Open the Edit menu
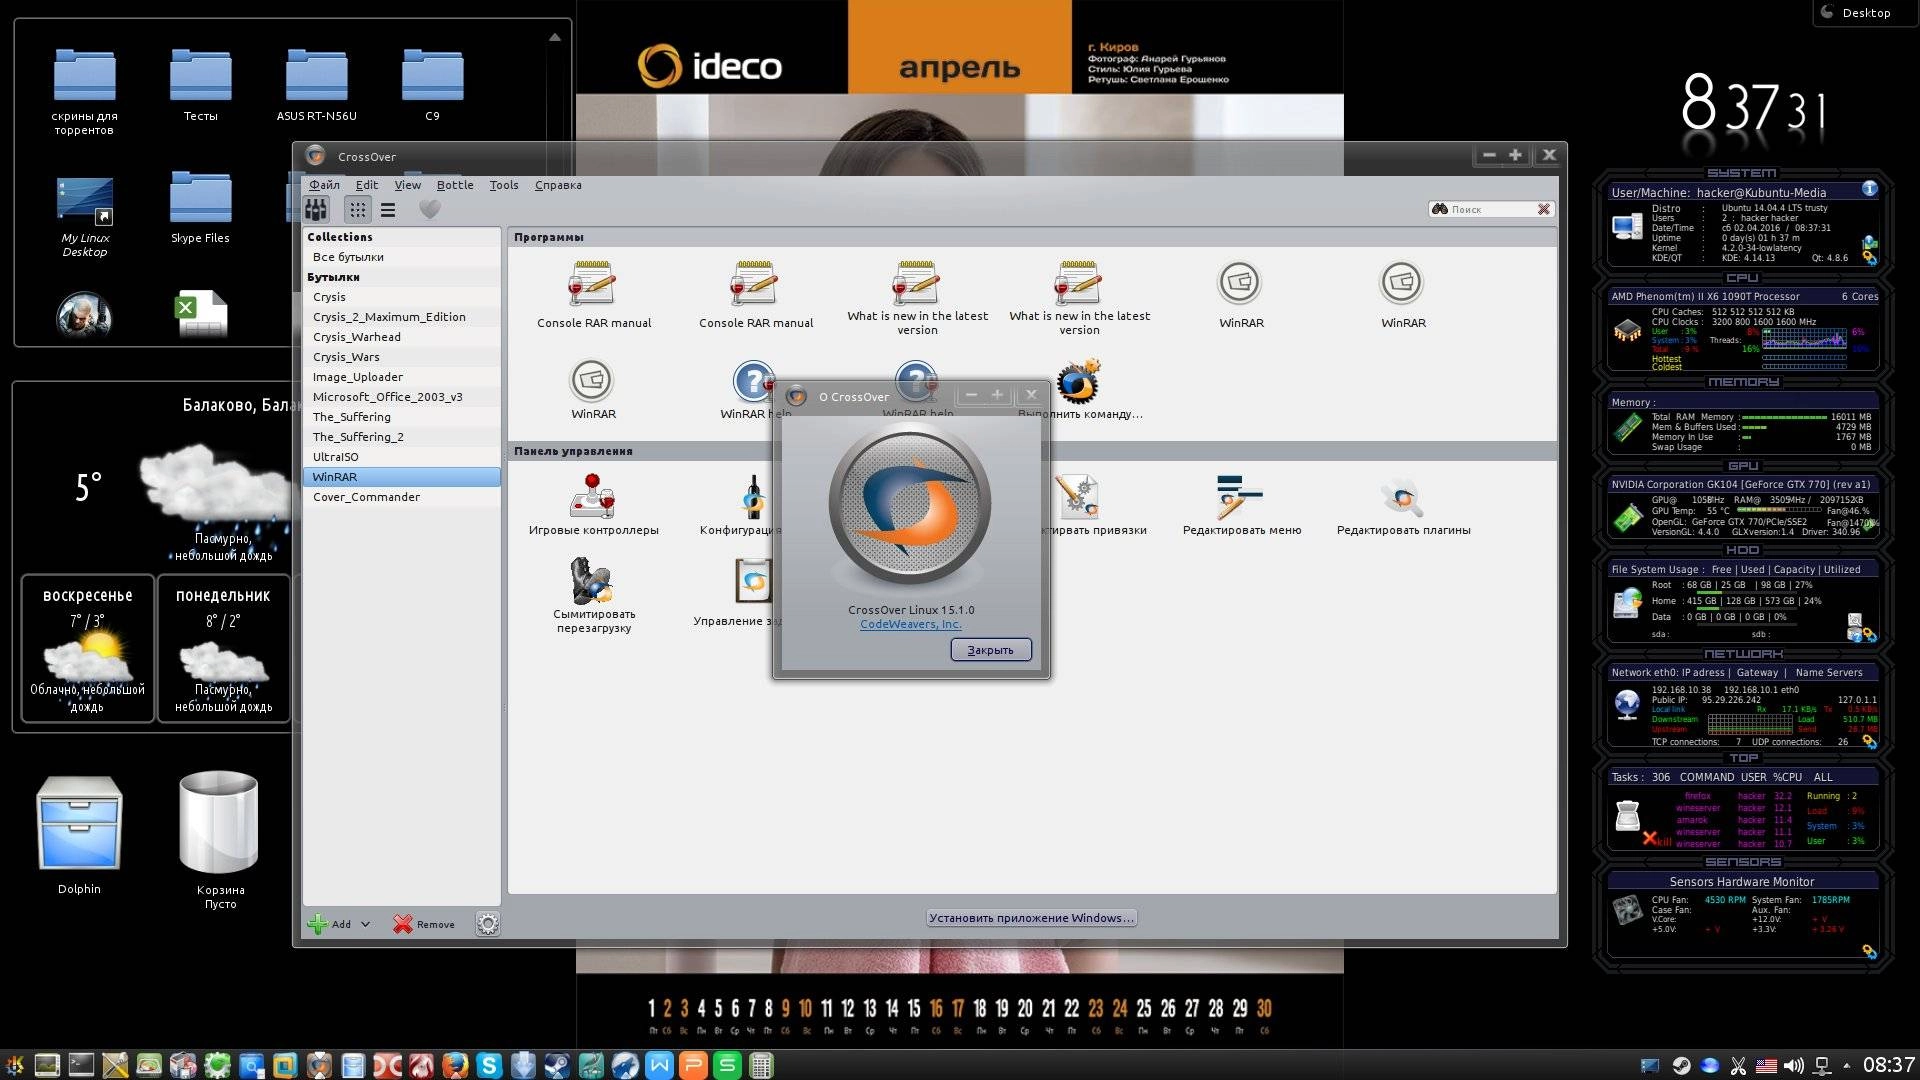Screen dimensions: 1920x1080 click(367, 185)
